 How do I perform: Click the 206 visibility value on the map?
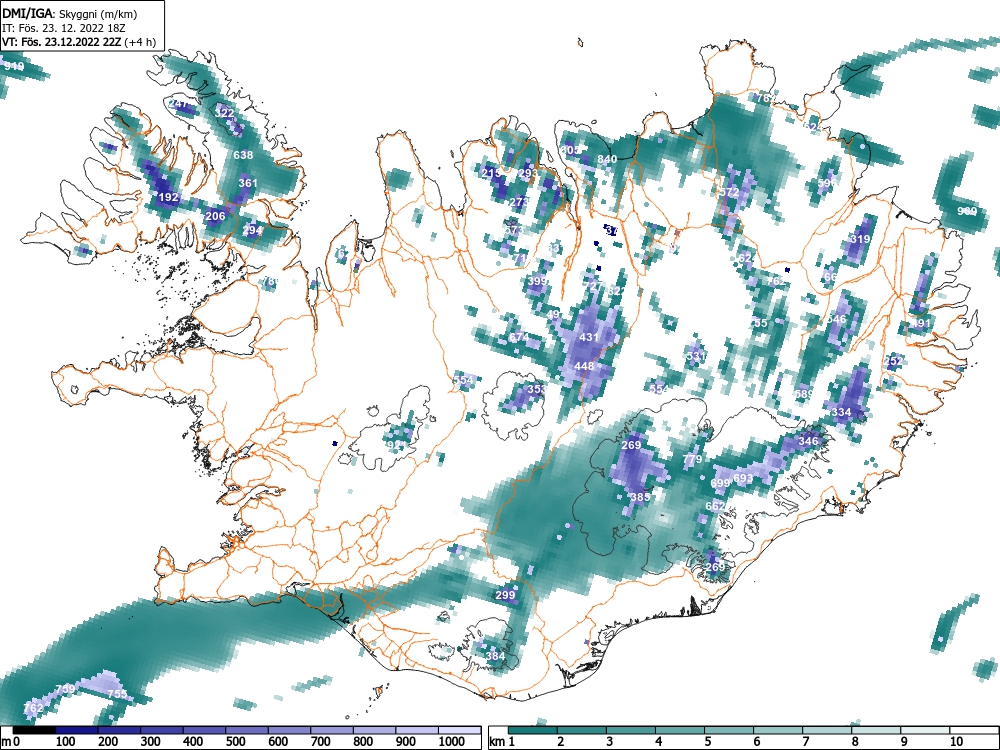[x=215, y=216]
